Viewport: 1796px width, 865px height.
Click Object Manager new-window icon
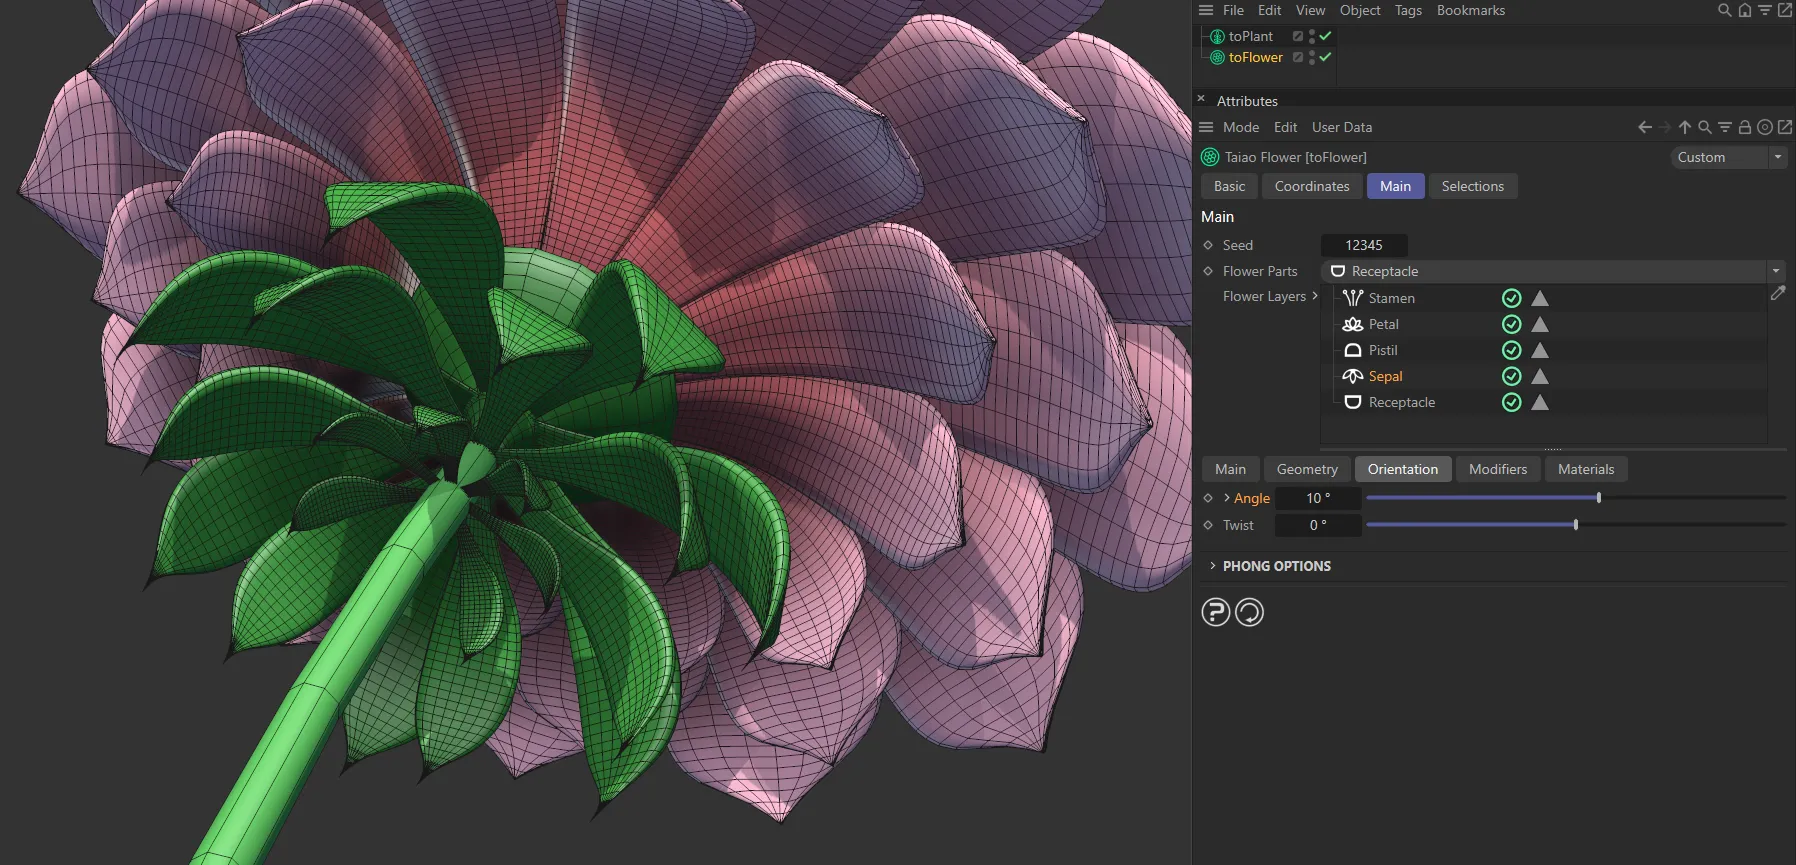point(1785,10)
